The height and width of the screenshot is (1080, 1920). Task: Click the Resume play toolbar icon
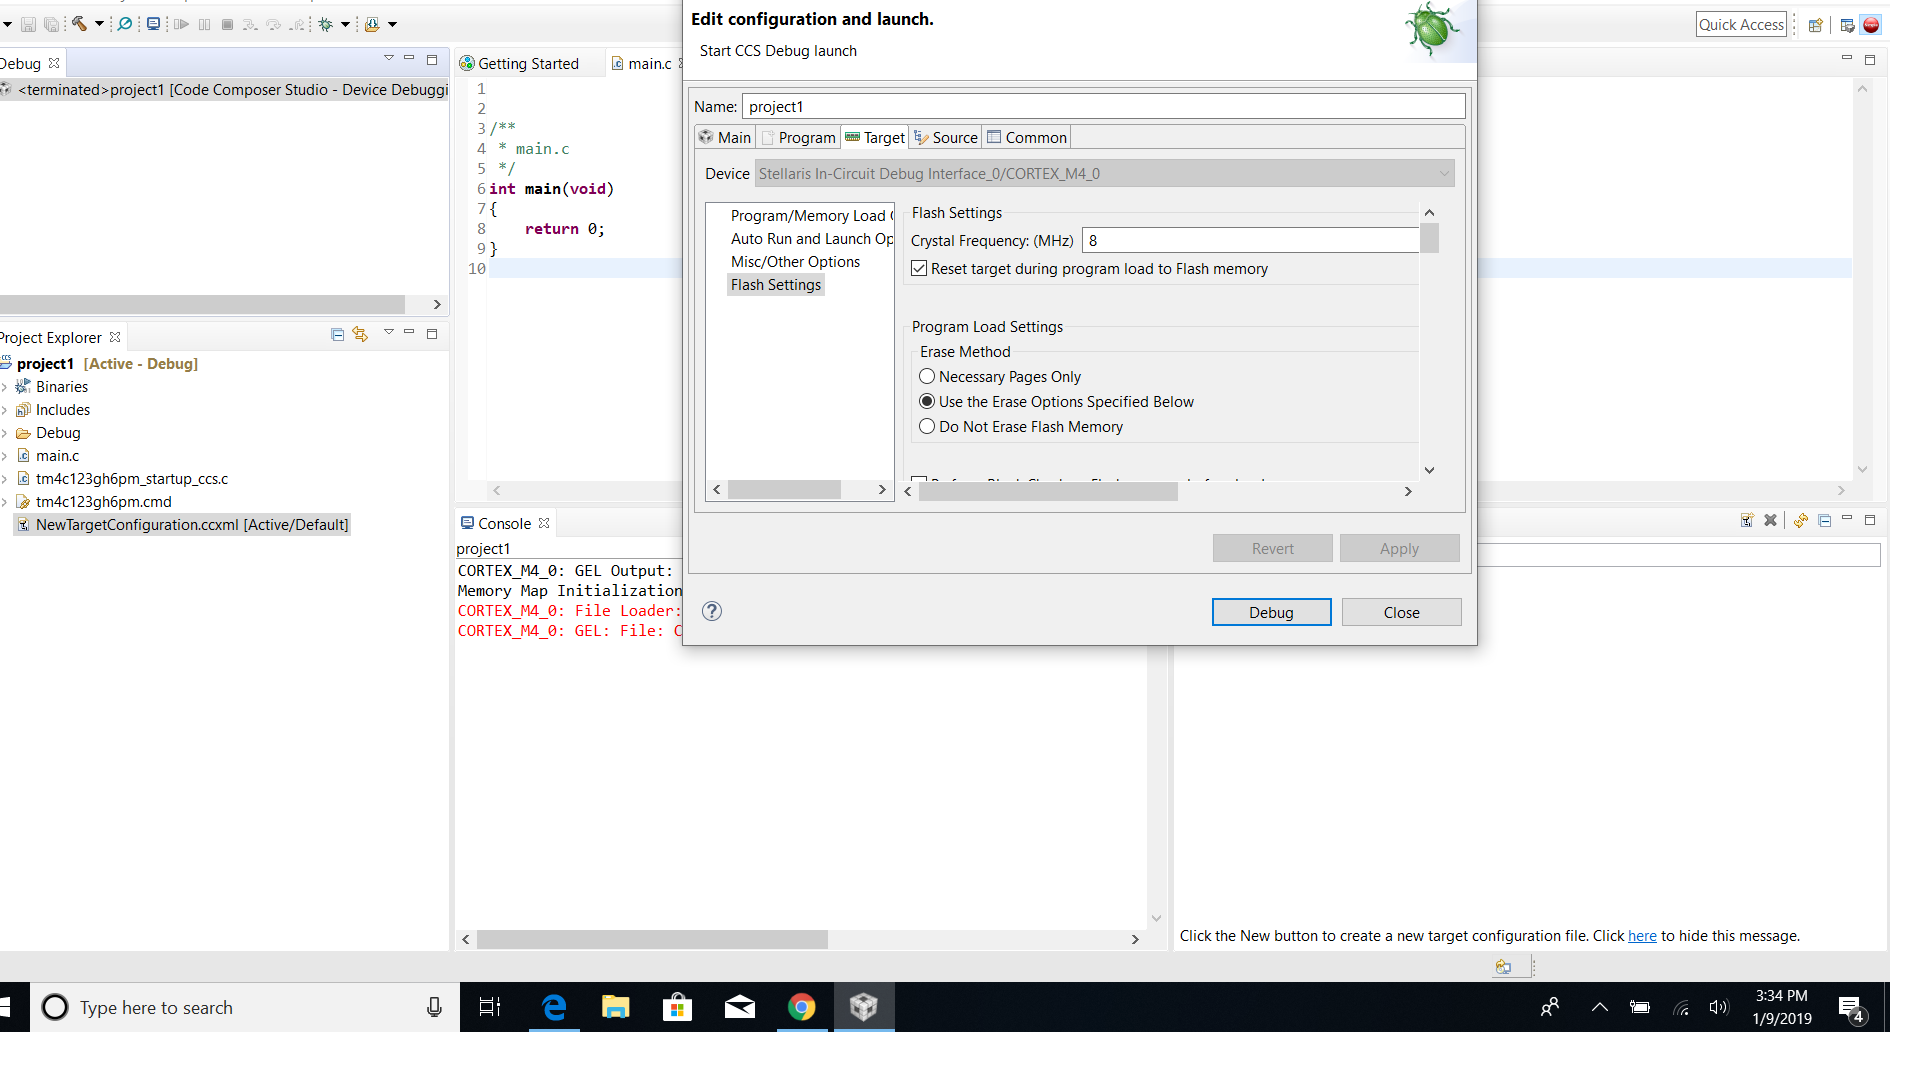click(181, 24)
